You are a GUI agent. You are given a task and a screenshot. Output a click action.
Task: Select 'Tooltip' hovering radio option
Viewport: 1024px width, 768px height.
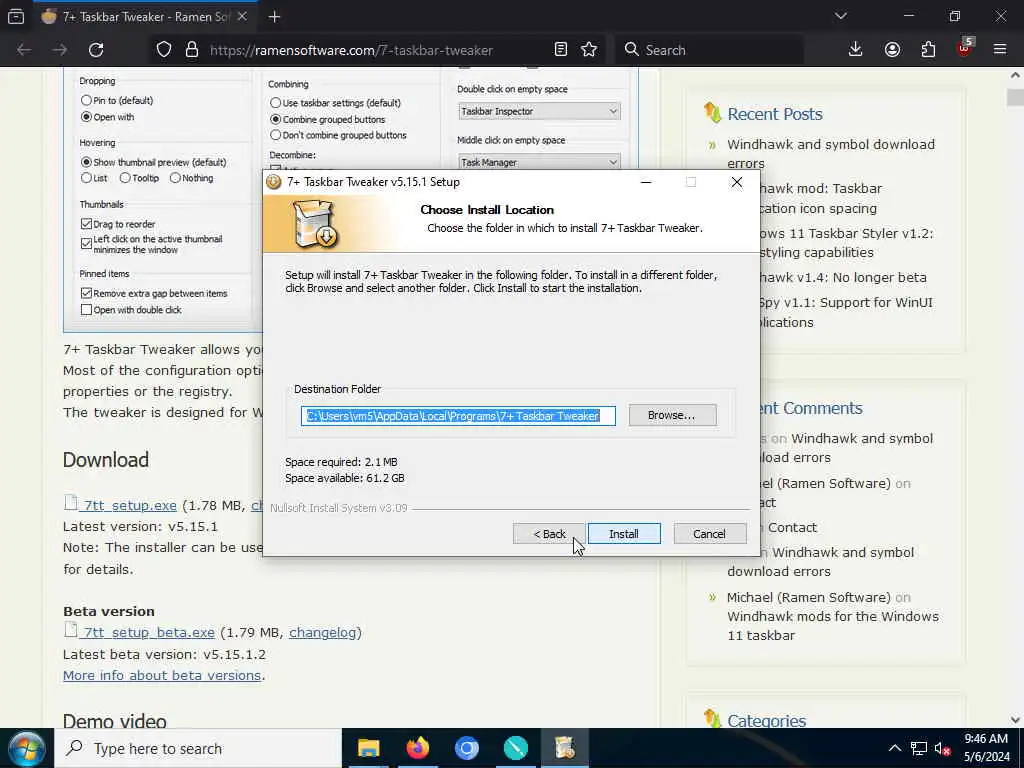pos(125,178)
